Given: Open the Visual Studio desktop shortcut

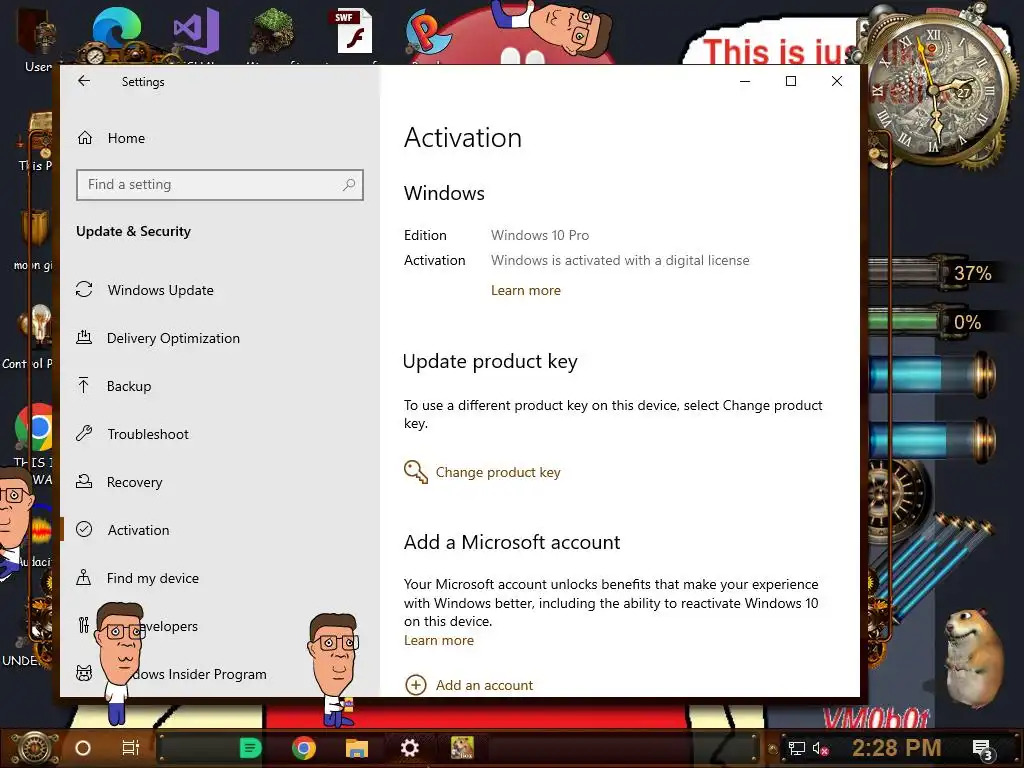Looking at the screenshot, I should coord(196,33).
